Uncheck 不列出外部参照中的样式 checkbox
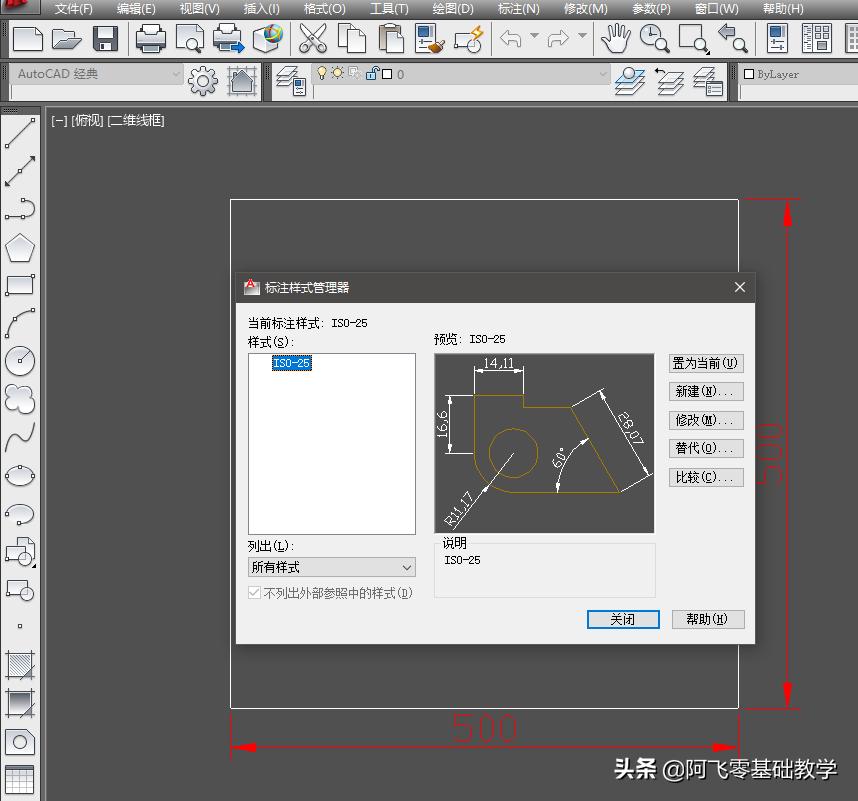 [254, 592]
